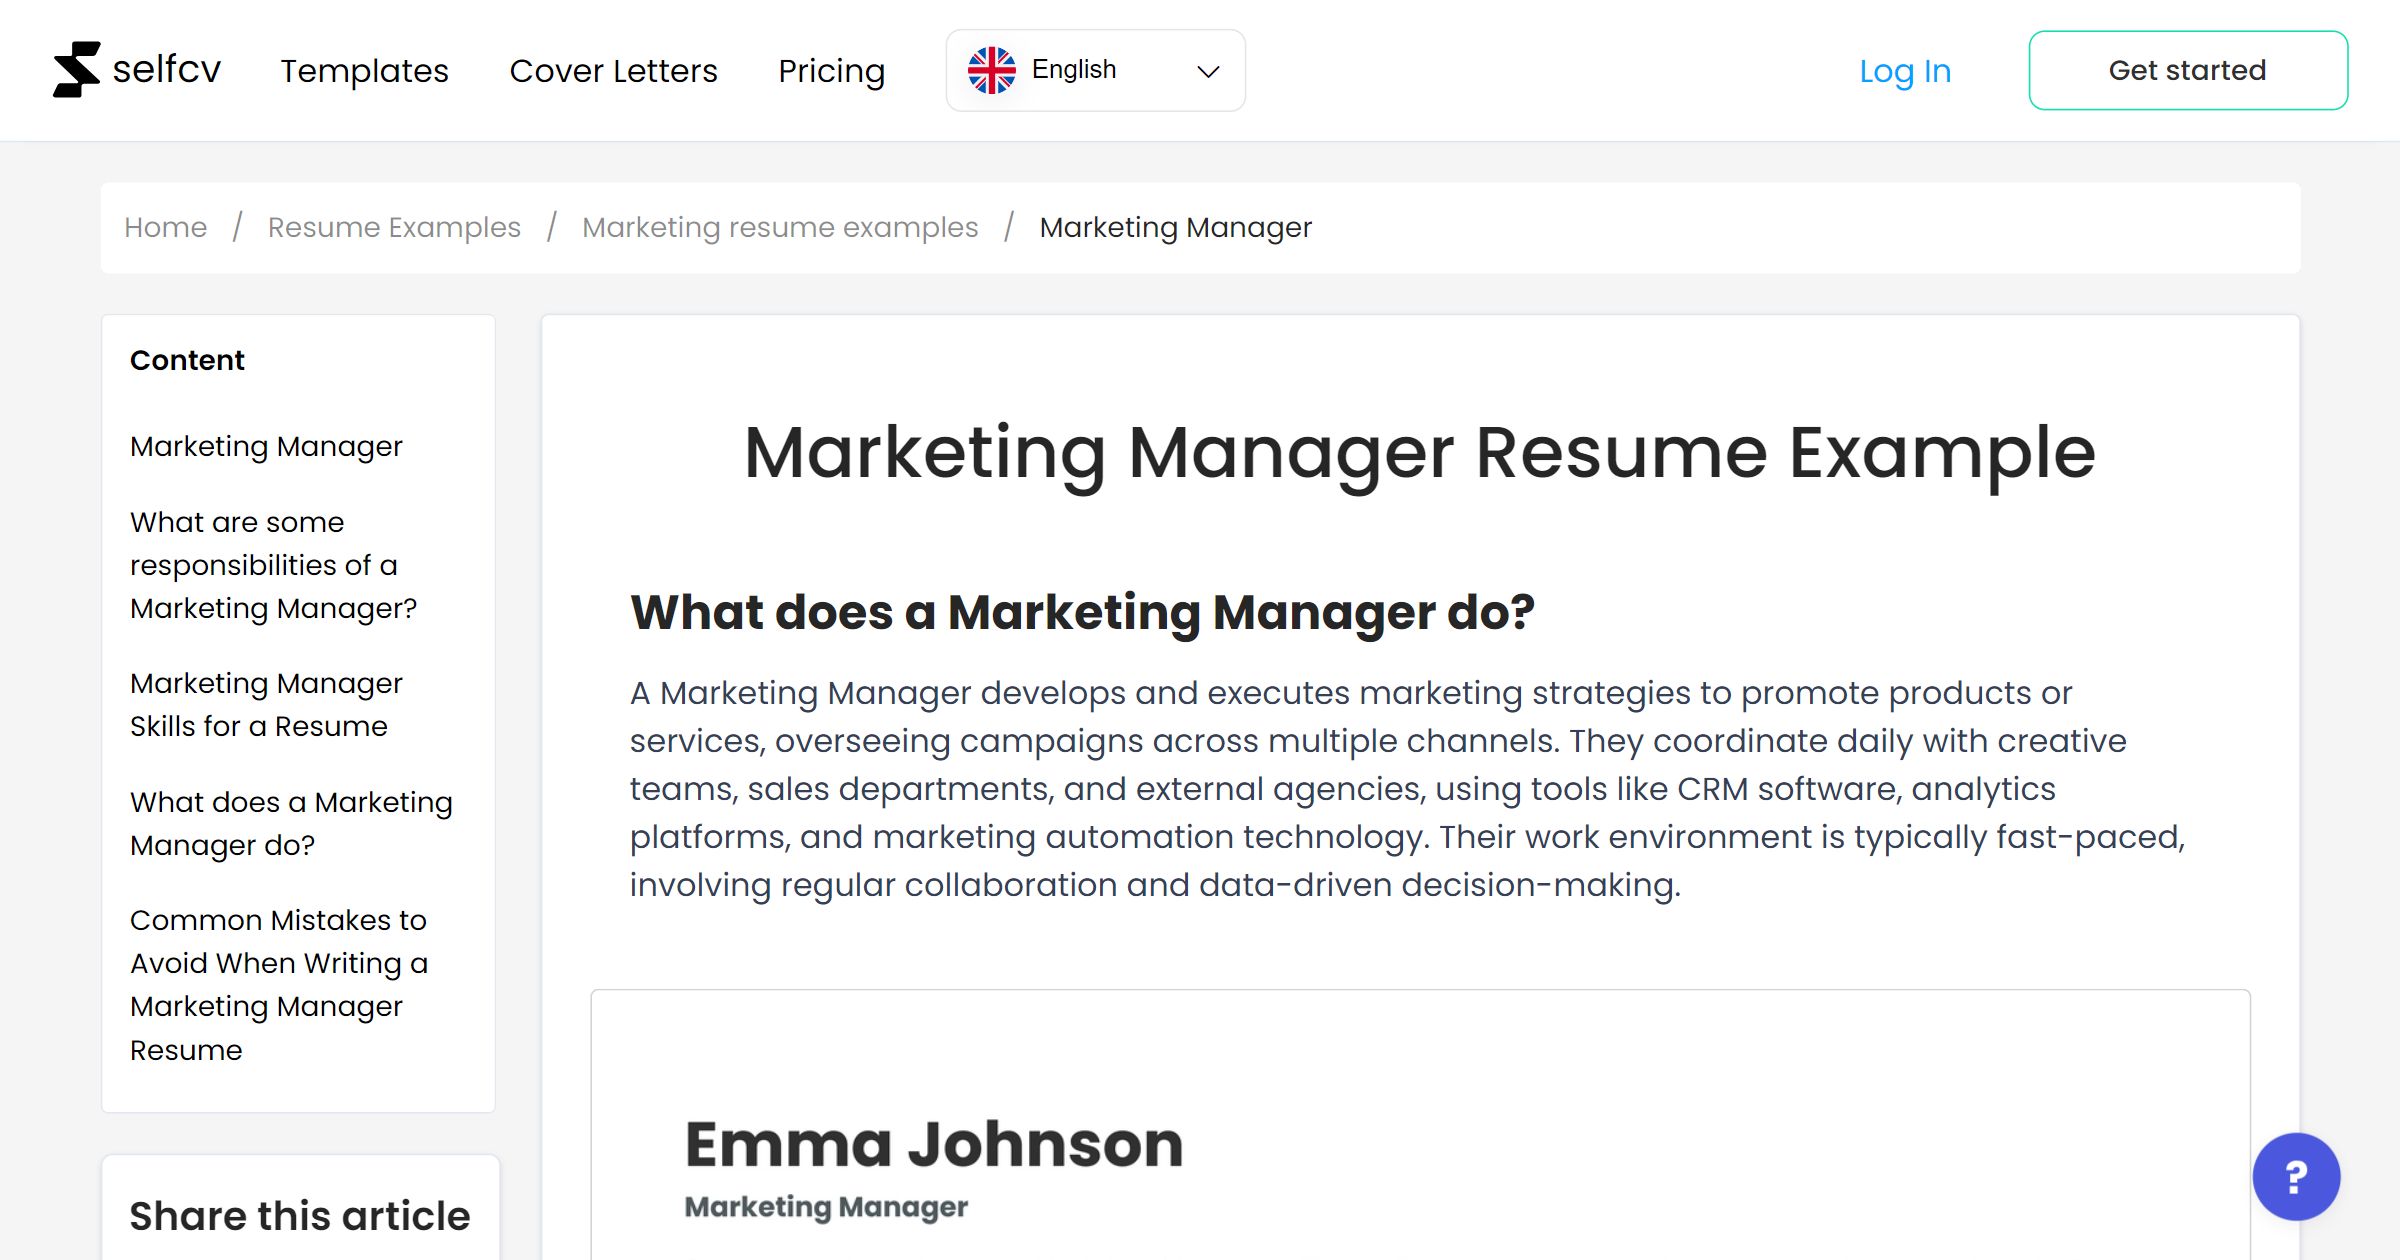This screenshot has height=1260, width=2400.
Task: Click What does a Marketing Manager do link
Action: (x=291, y=822)
